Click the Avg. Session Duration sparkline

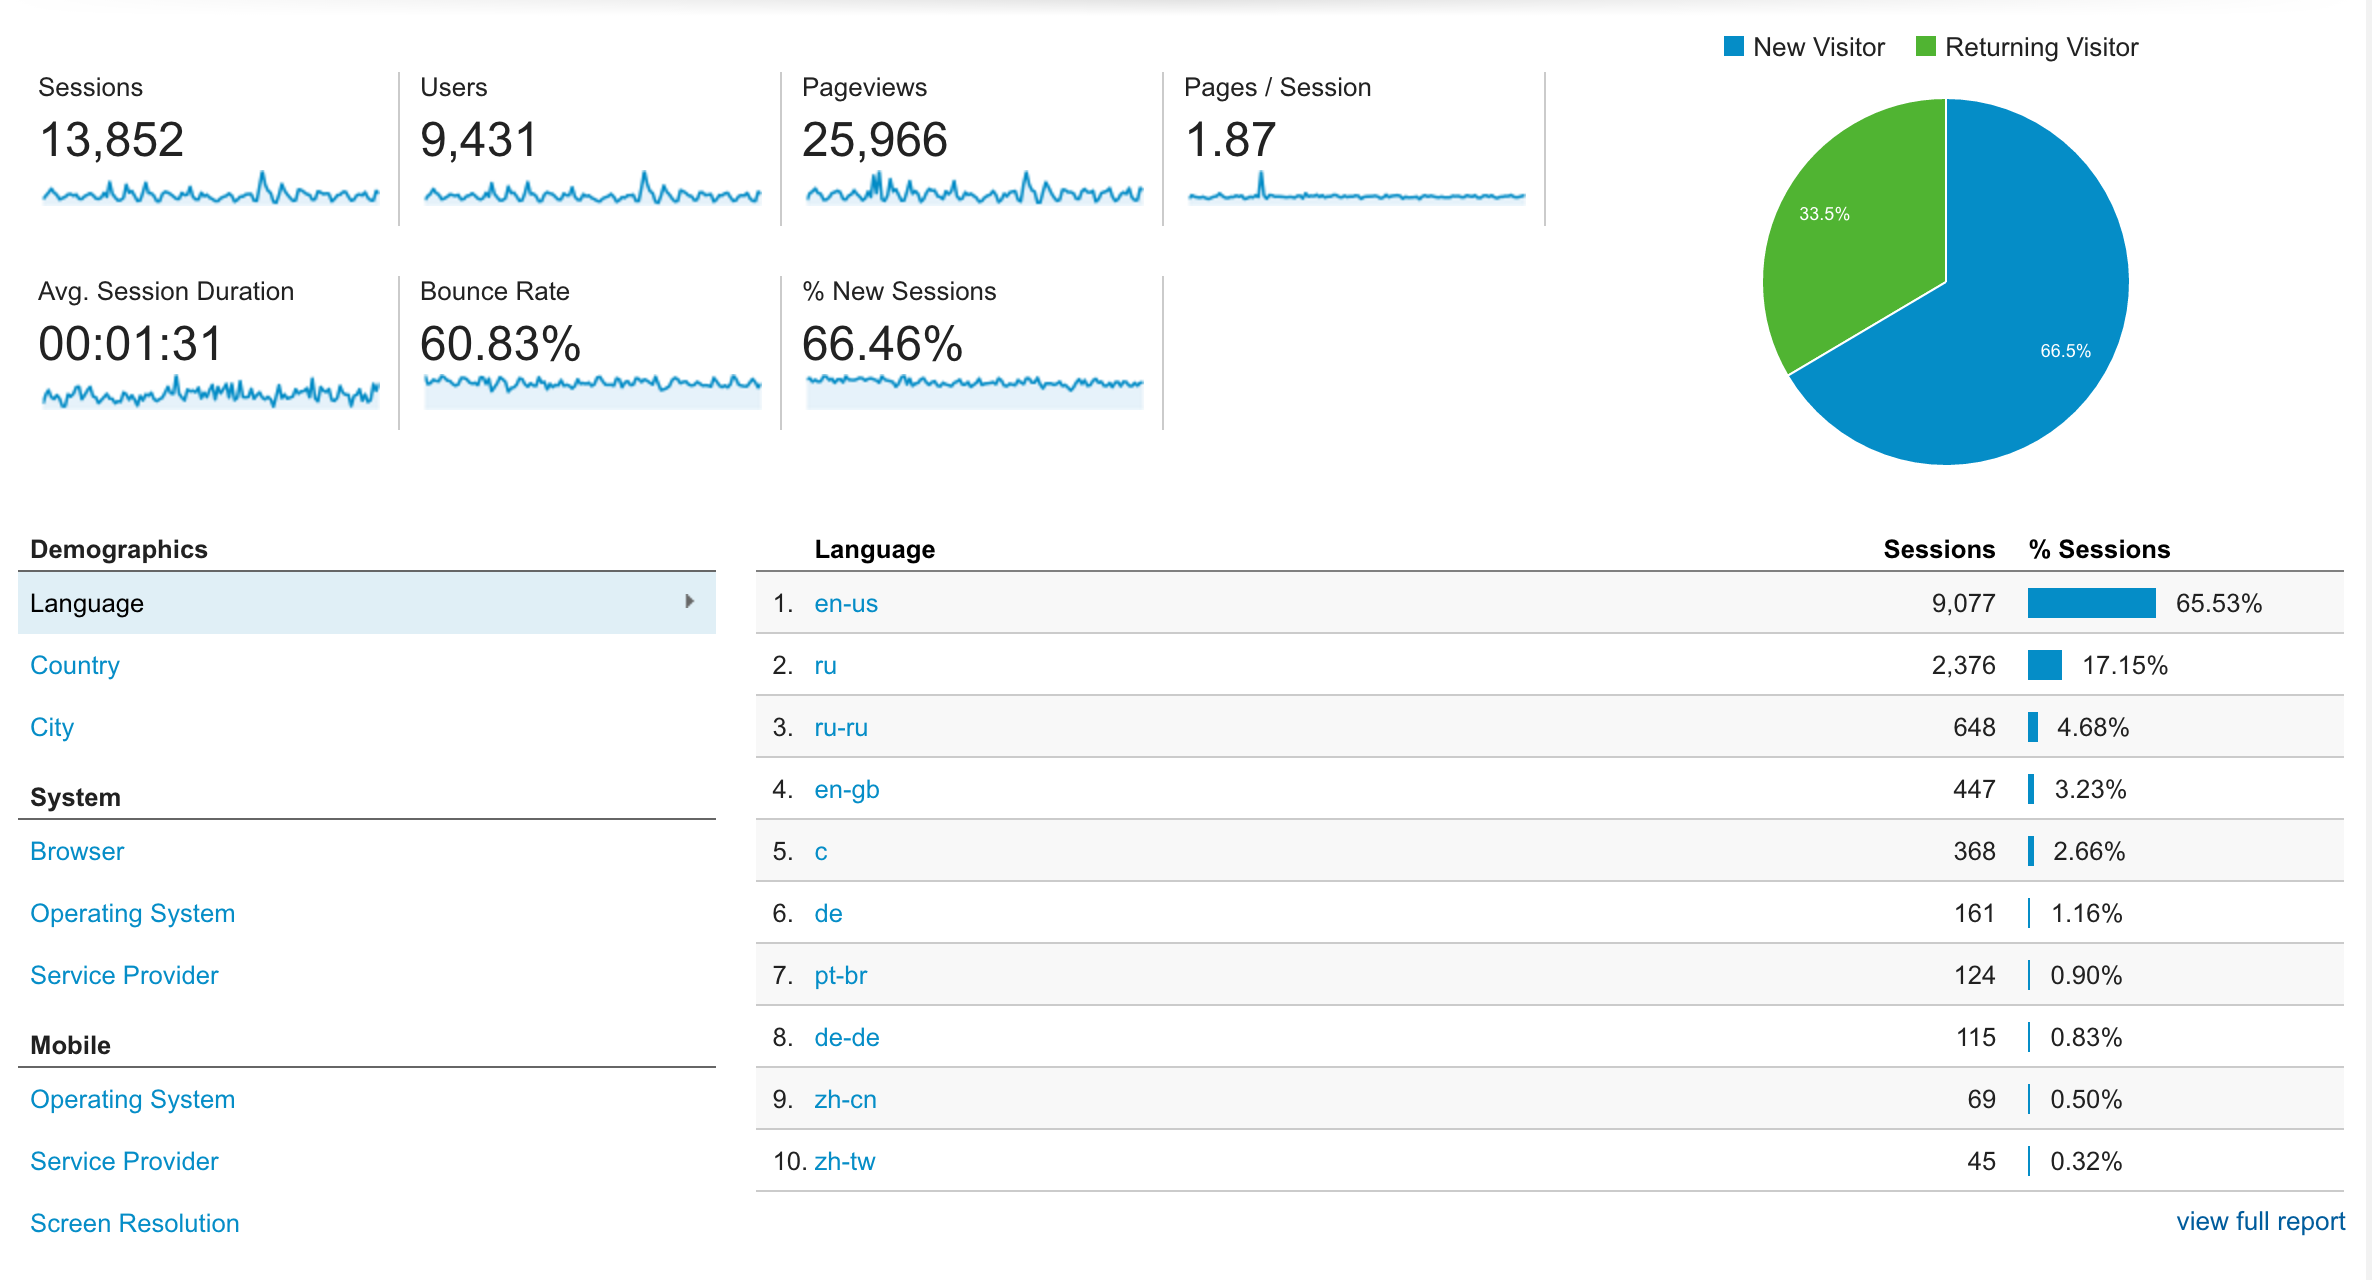210,392
